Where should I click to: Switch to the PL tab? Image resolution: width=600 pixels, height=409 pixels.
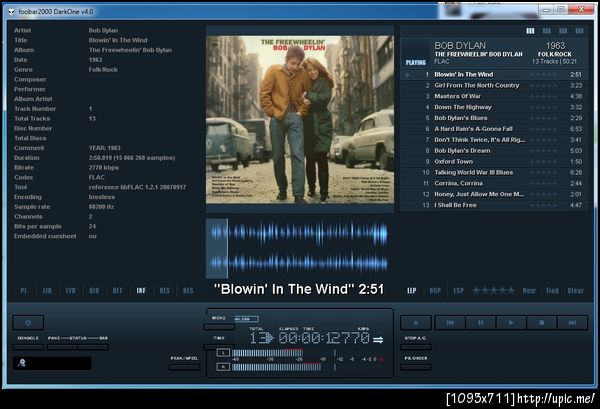(x=24, y=291)
